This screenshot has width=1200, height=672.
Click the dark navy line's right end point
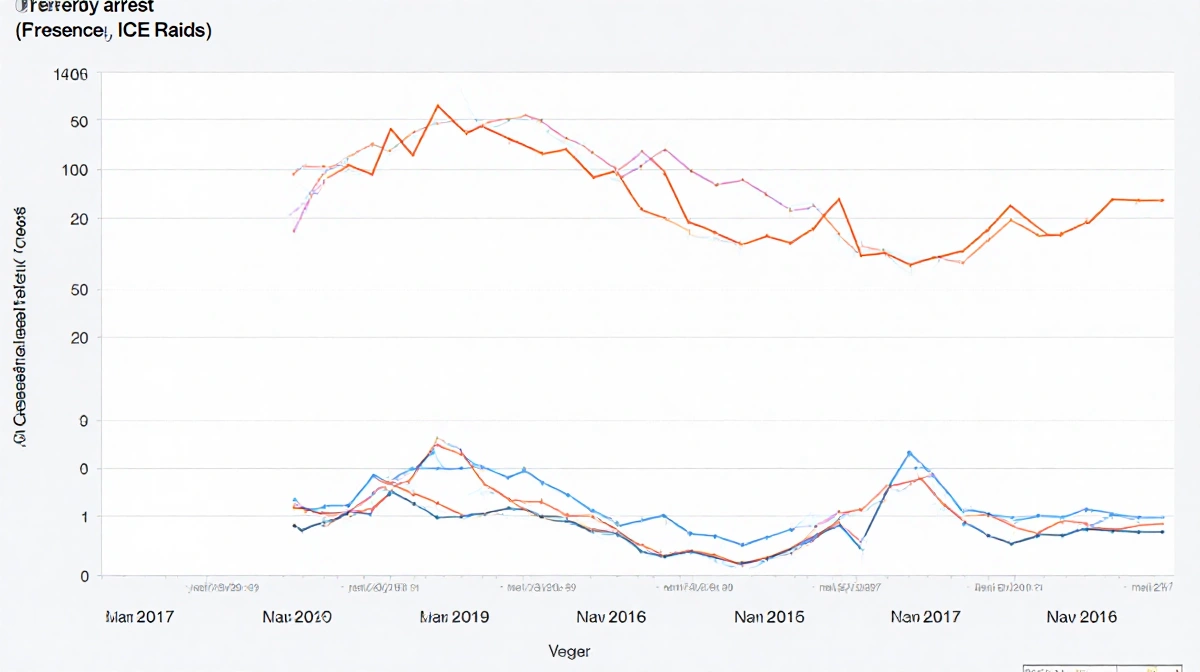pyautogui.click(x=1162, y=532)
